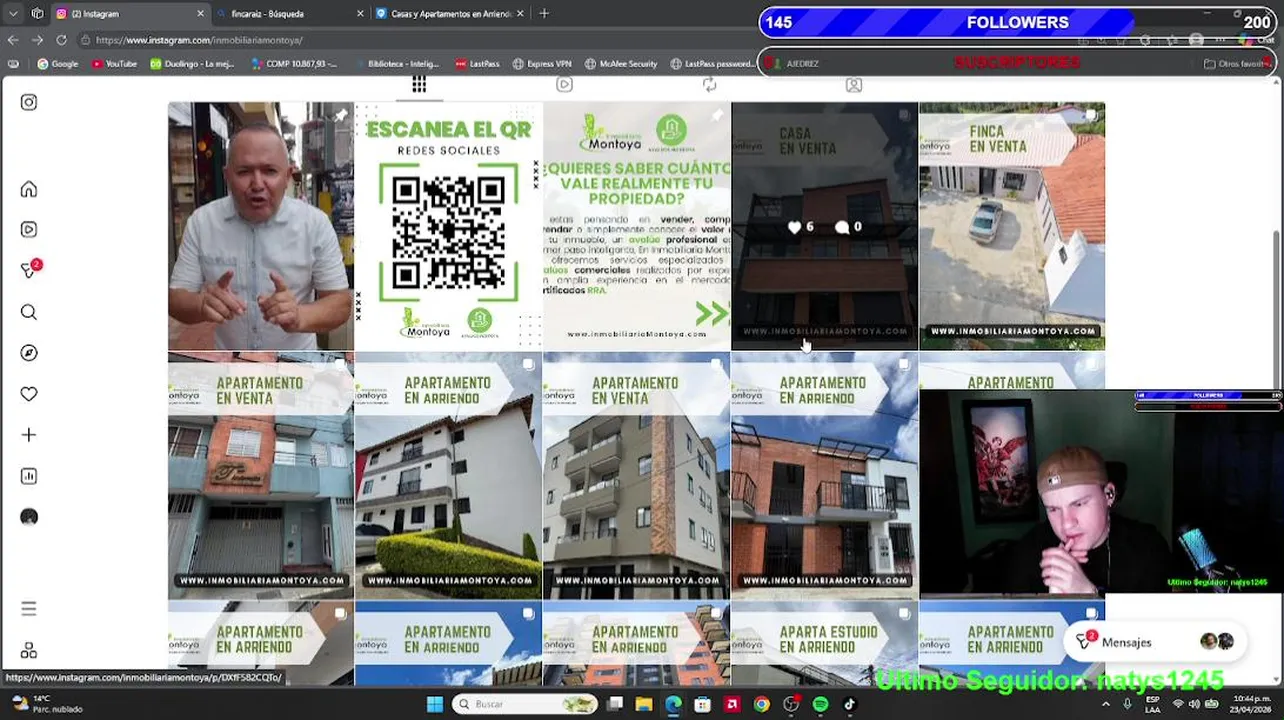
Task: Open the YouTube bookmark
Action: (x=114, y=64)
